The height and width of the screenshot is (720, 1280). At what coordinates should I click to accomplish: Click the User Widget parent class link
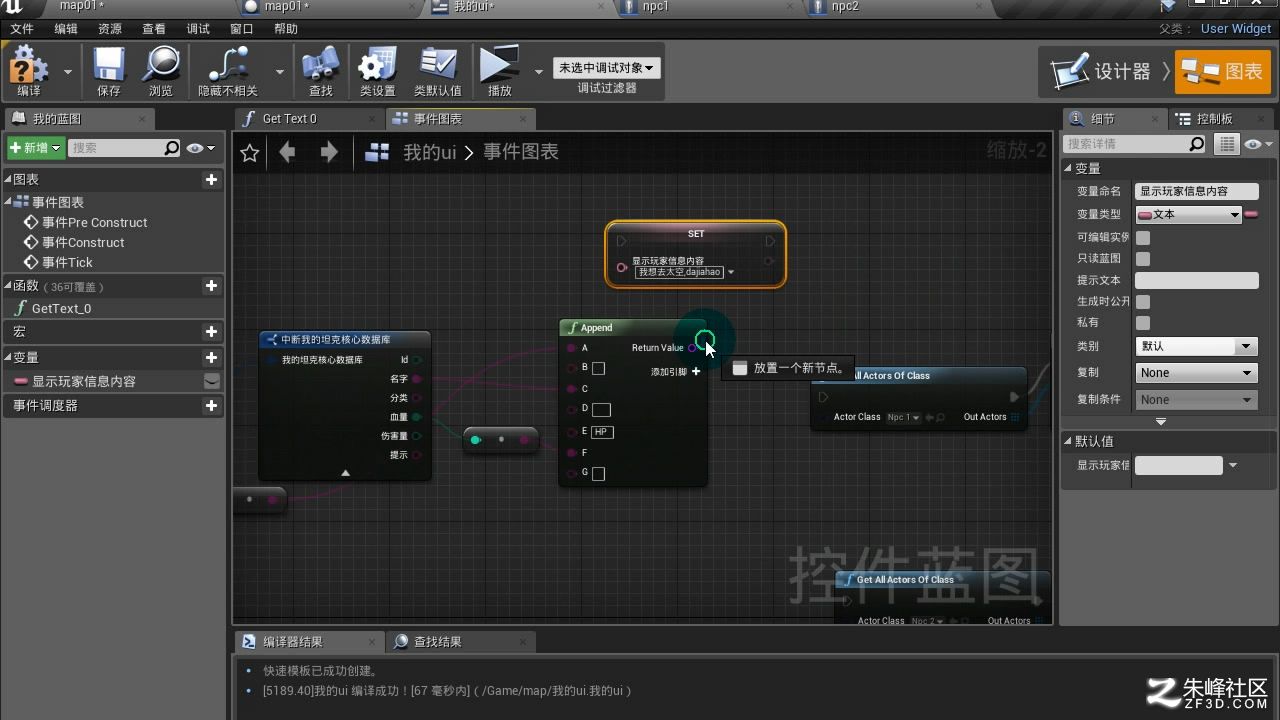[x=1236, y=29]
